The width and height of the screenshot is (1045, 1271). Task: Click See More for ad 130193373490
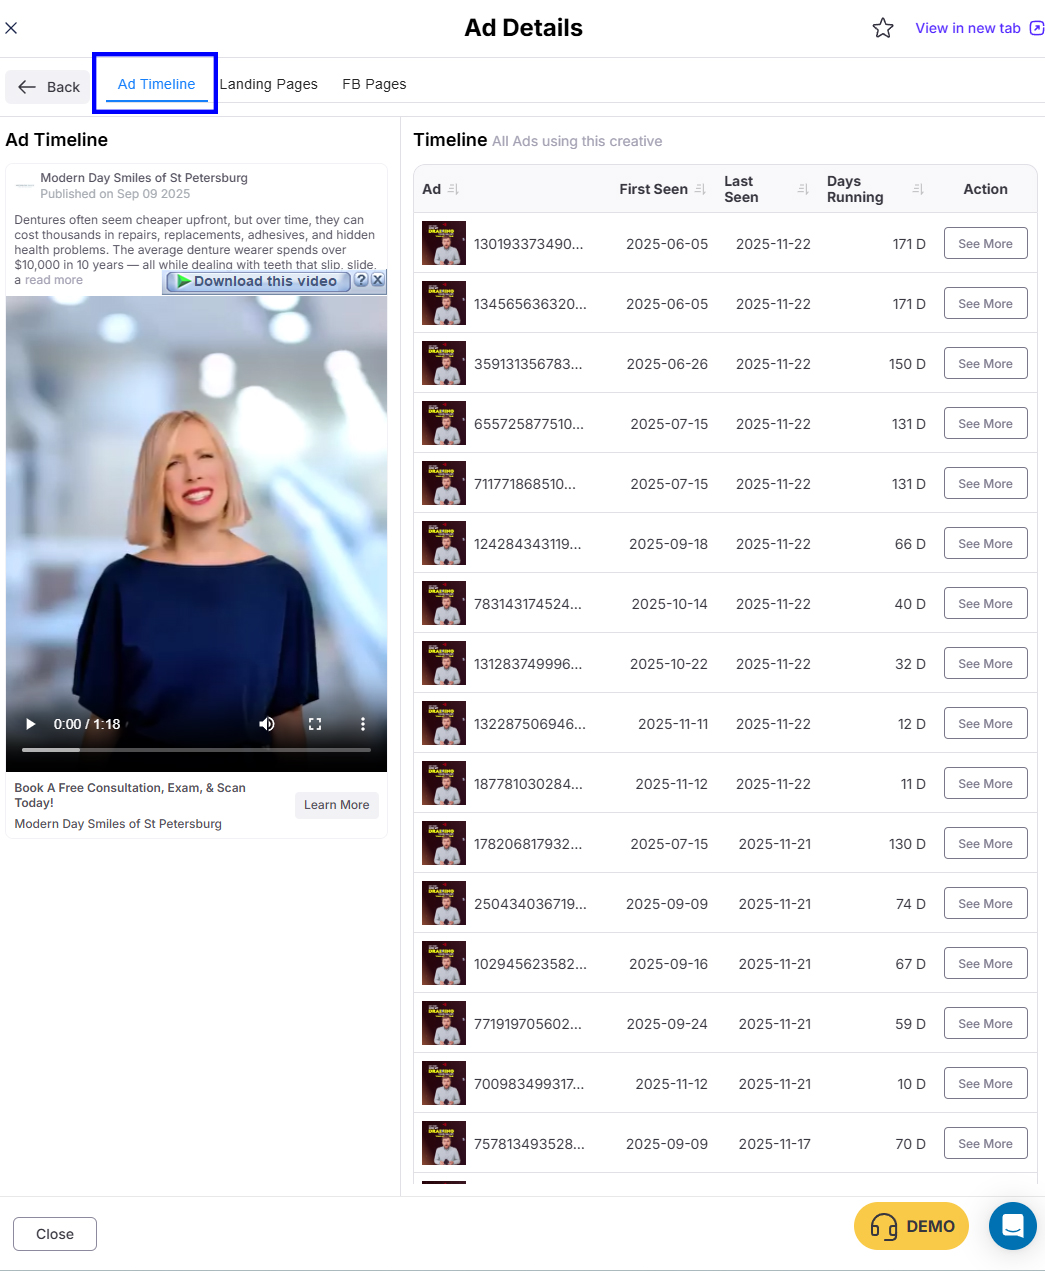pyautogui.click(x=985, y=244)
